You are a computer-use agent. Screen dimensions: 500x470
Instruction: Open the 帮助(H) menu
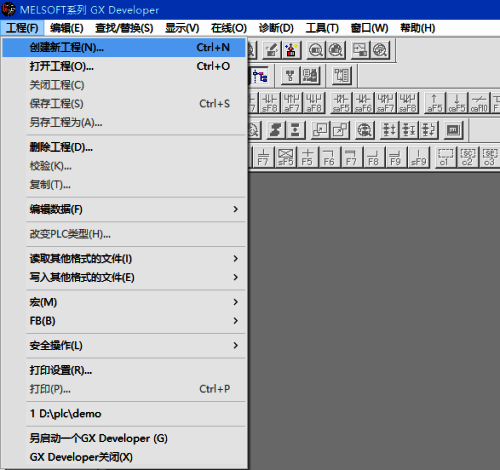tap(418, 28)
